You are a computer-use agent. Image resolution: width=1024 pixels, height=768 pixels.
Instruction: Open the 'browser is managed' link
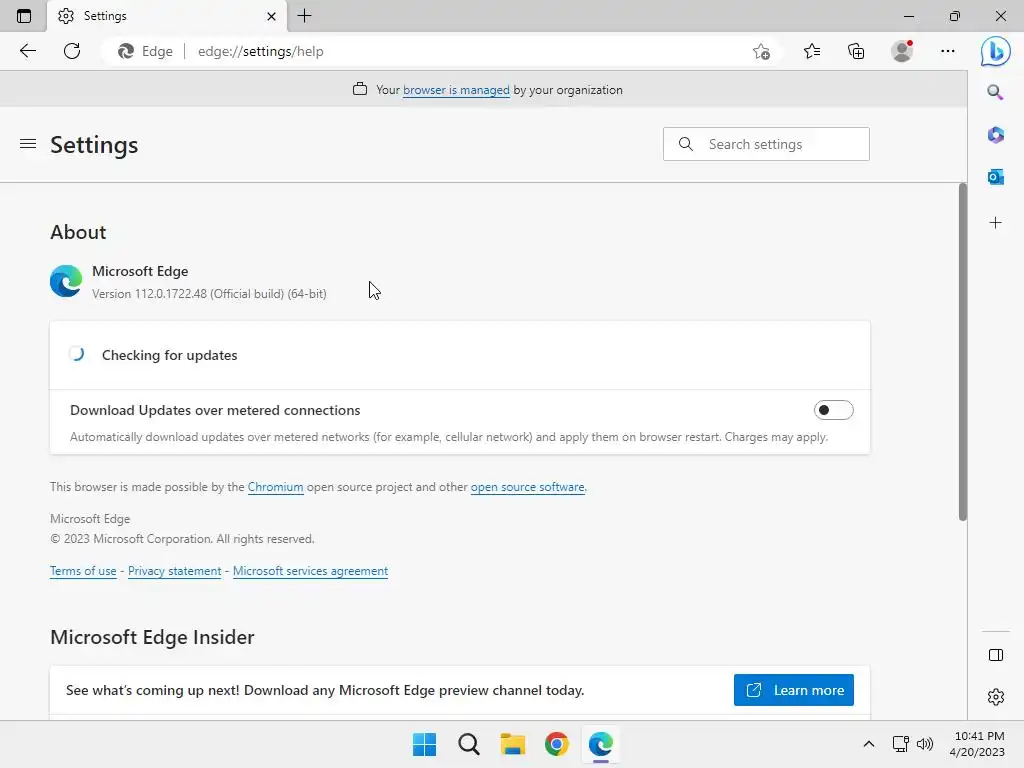pyautogui.click(x=456, y=90)
